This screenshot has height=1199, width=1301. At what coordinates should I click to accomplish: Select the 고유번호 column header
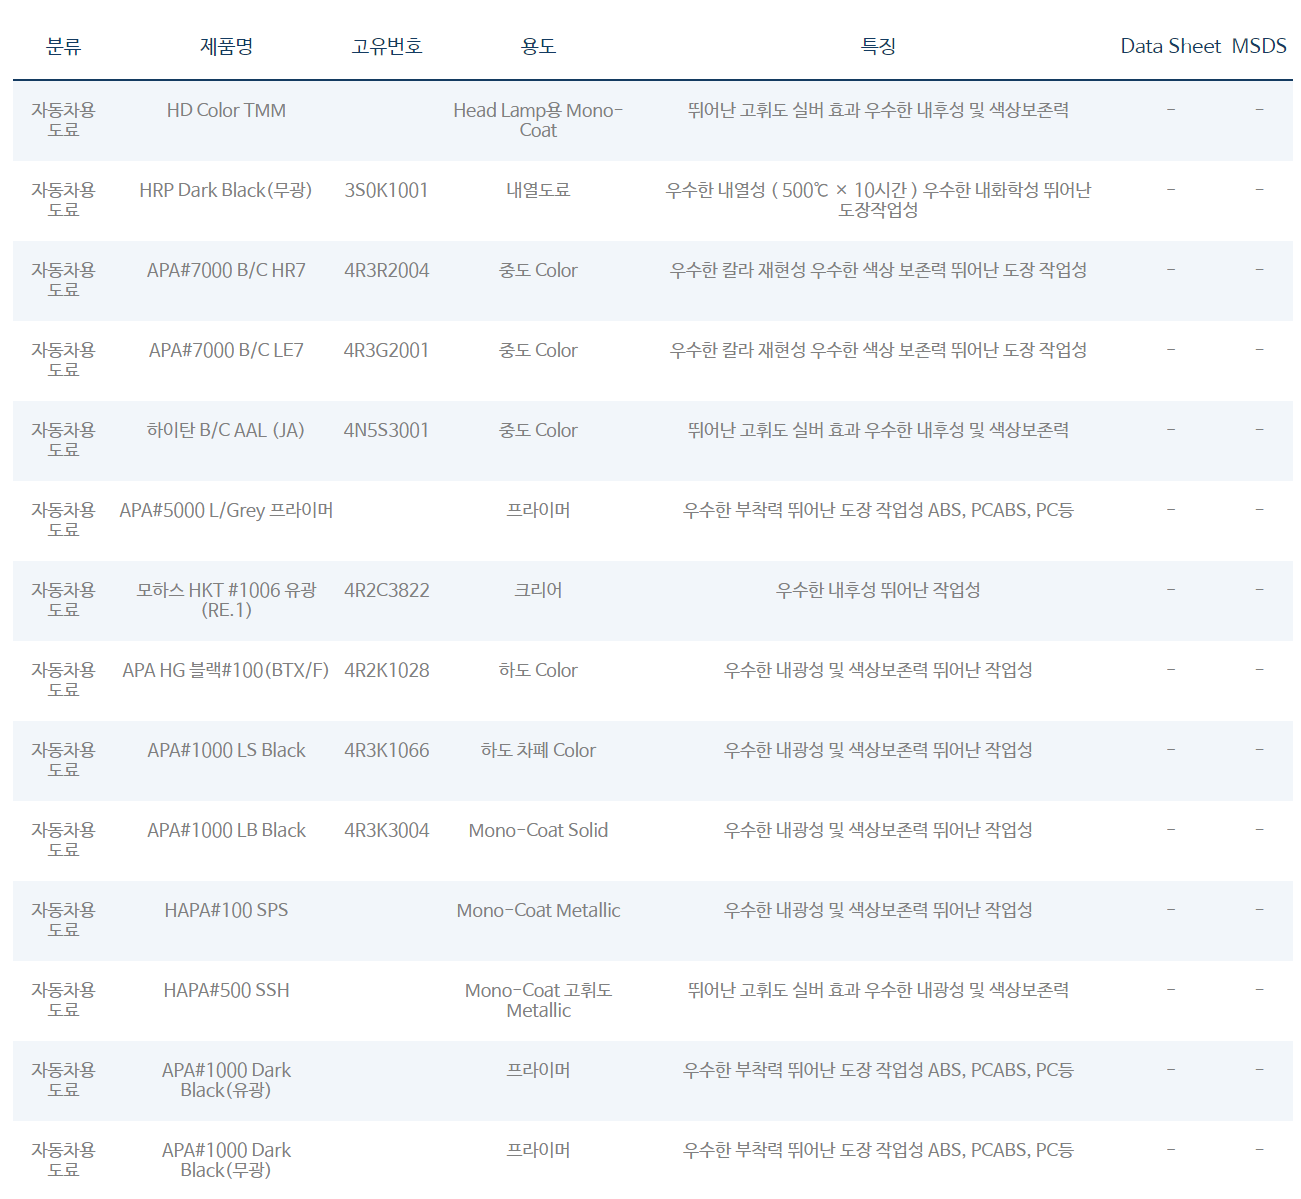click(x=386, y=46)
